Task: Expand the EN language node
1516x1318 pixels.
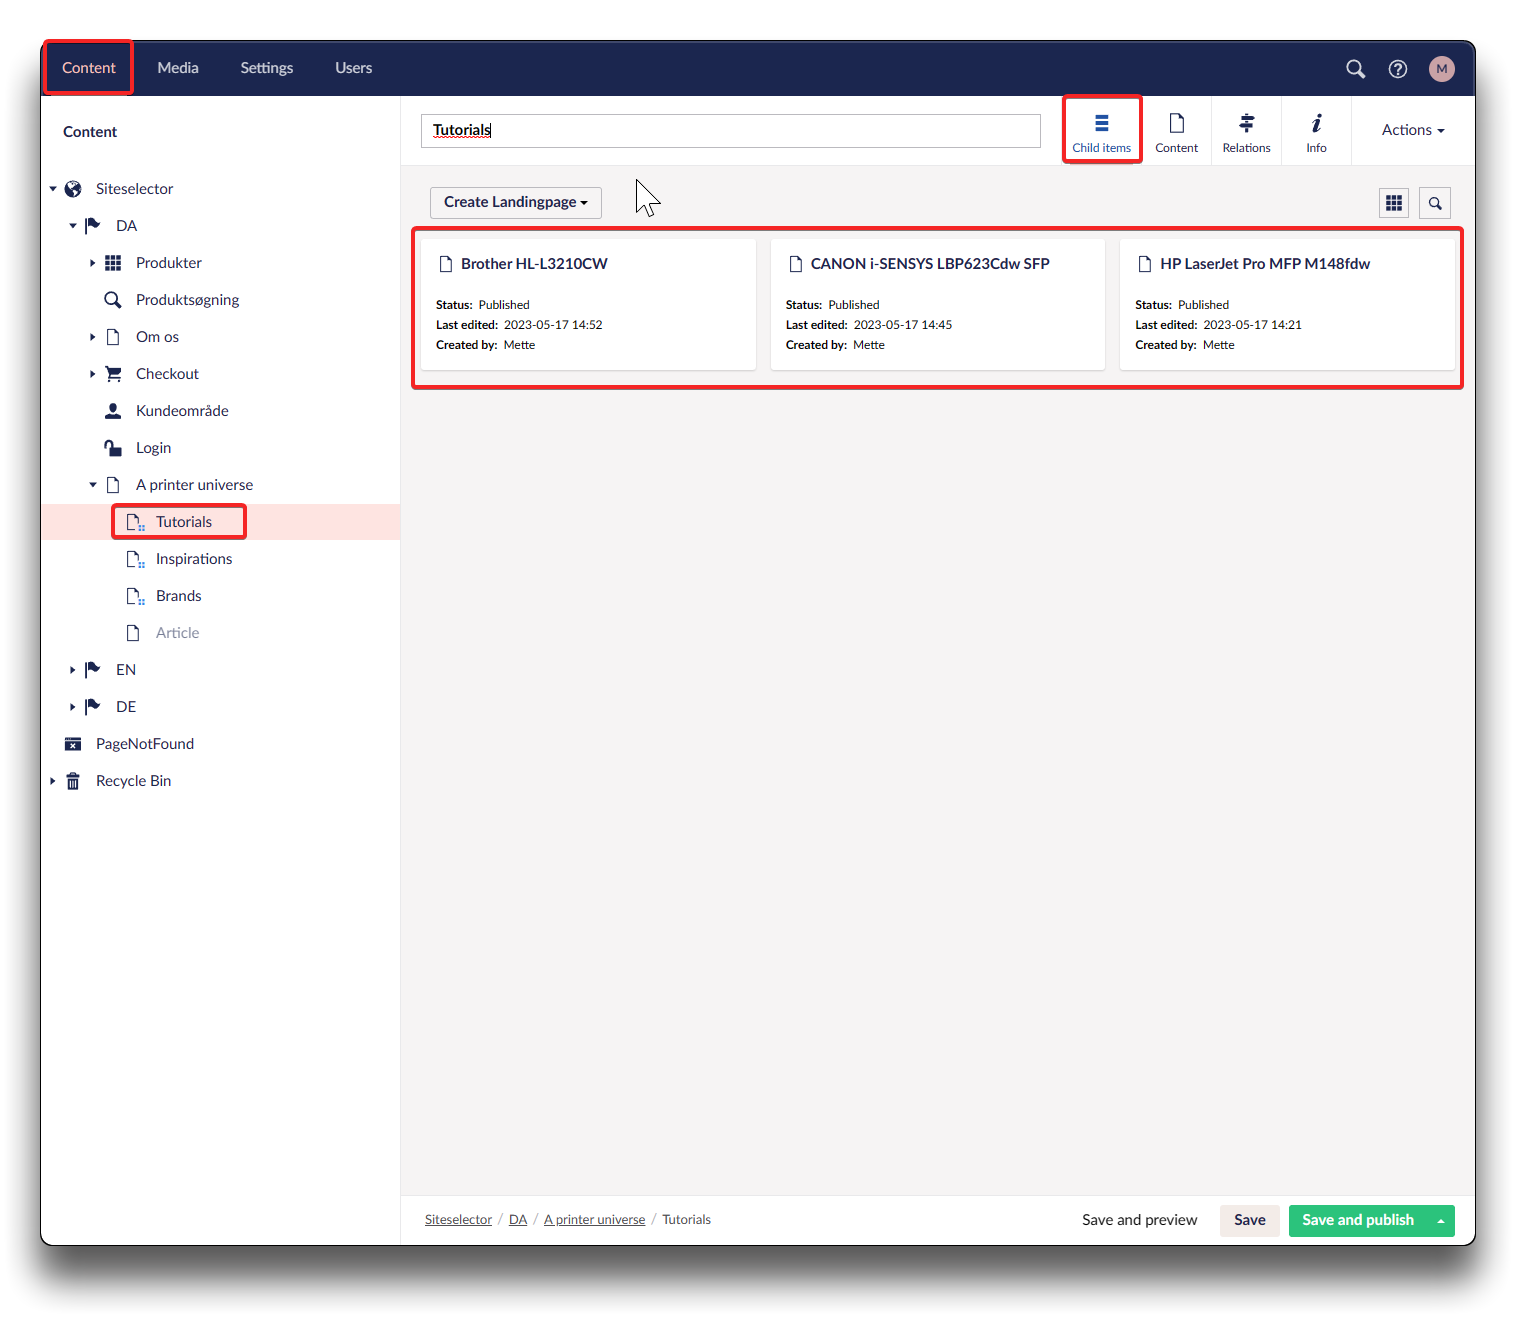Action: pos(73,670)
